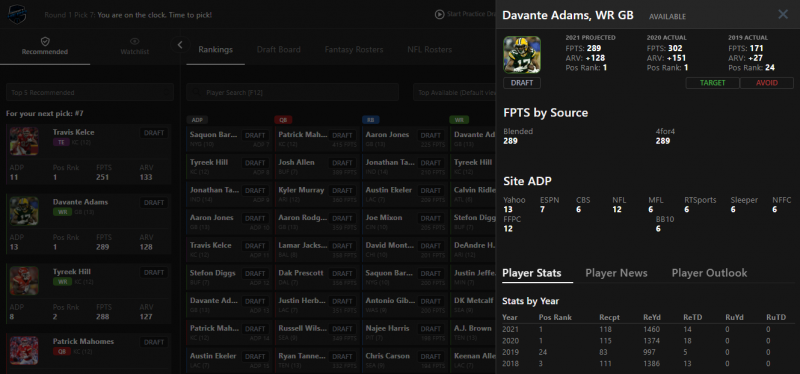Draft Lamar Jackson in QB column
This screenshot has height=374, width=800.
tap(343, 246)
